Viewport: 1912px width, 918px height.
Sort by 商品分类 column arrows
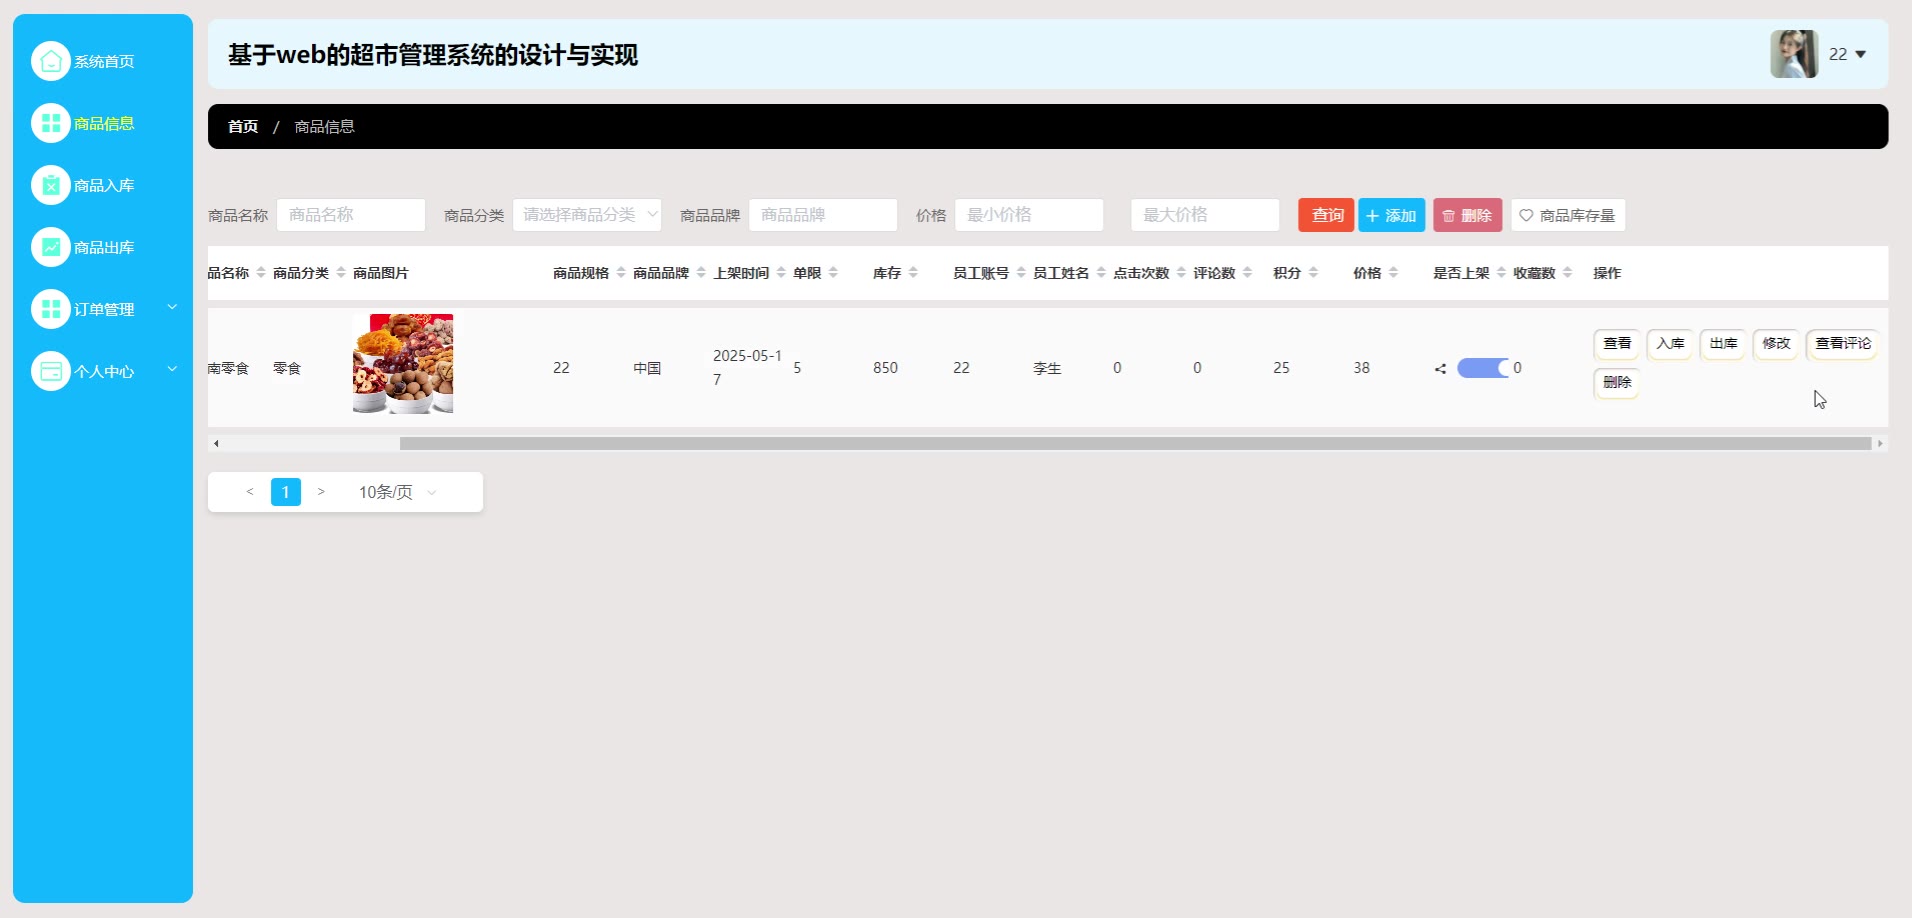click(341, 273)
